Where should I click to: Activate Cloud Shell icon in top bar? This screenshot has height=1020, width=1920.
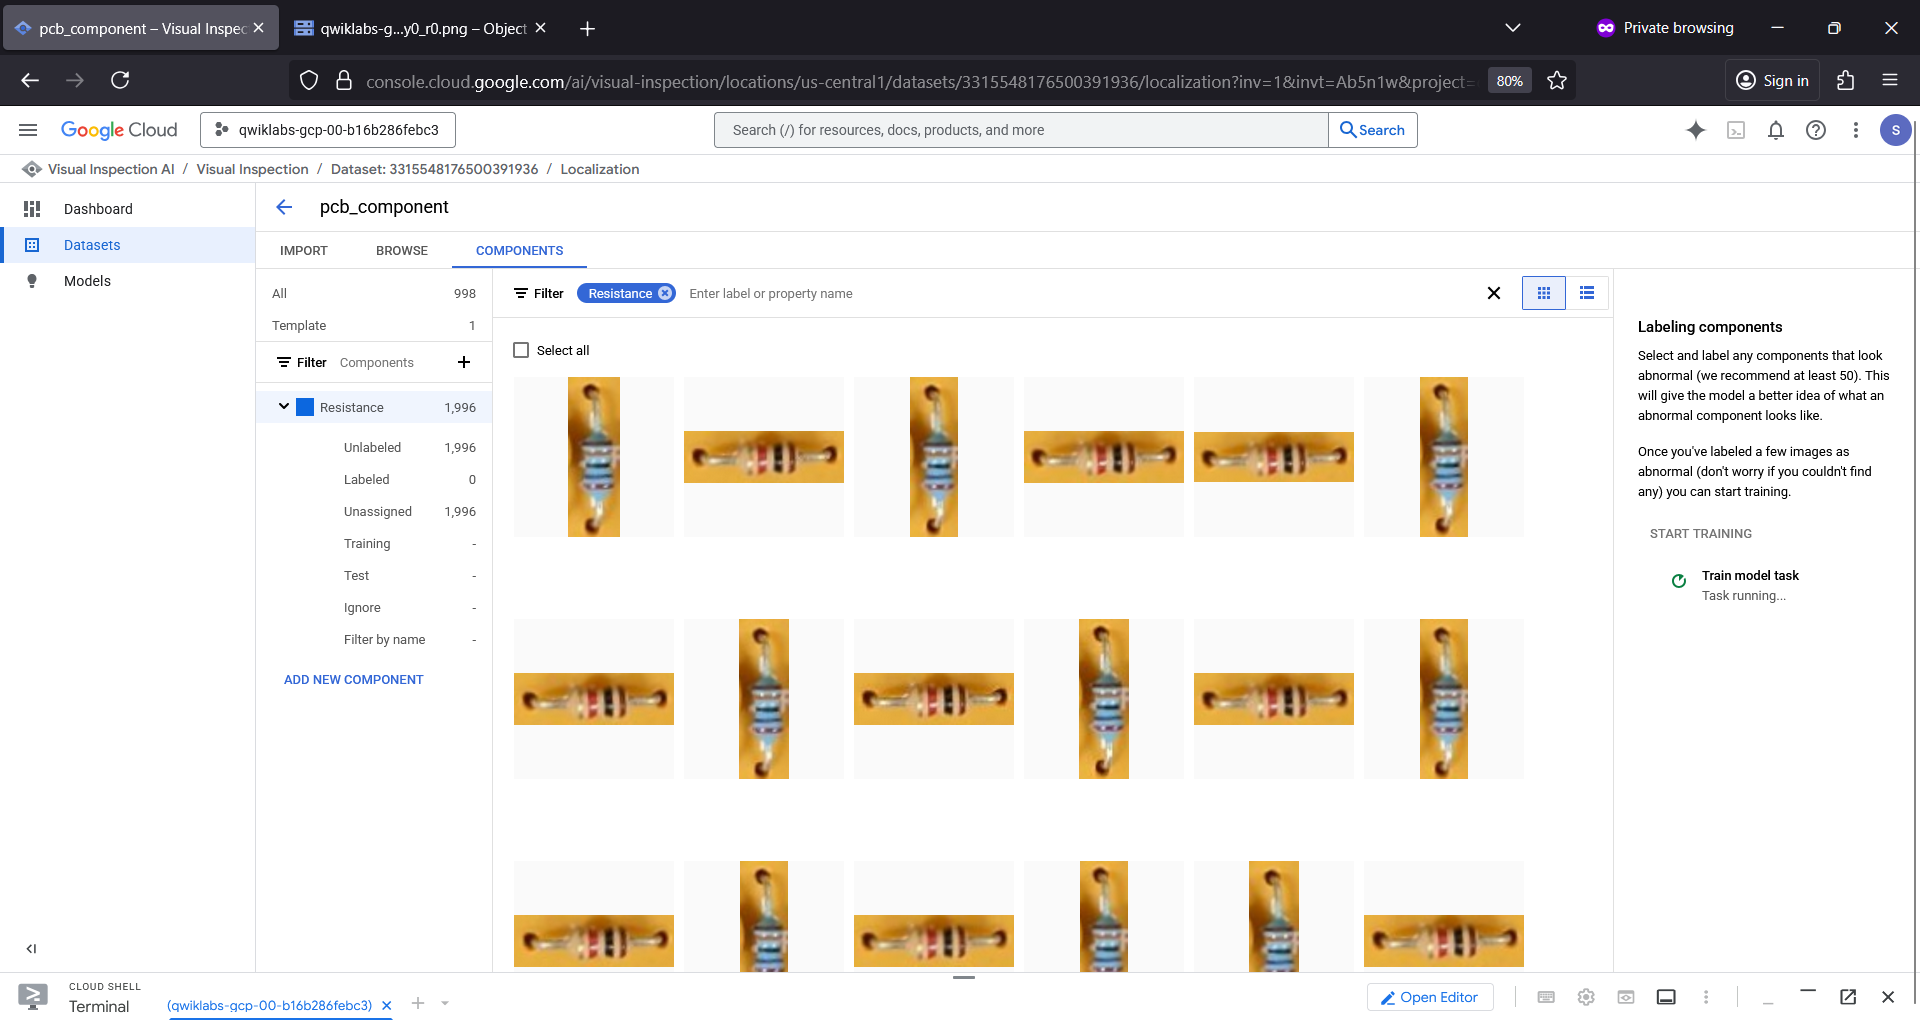pos(1736,130)
